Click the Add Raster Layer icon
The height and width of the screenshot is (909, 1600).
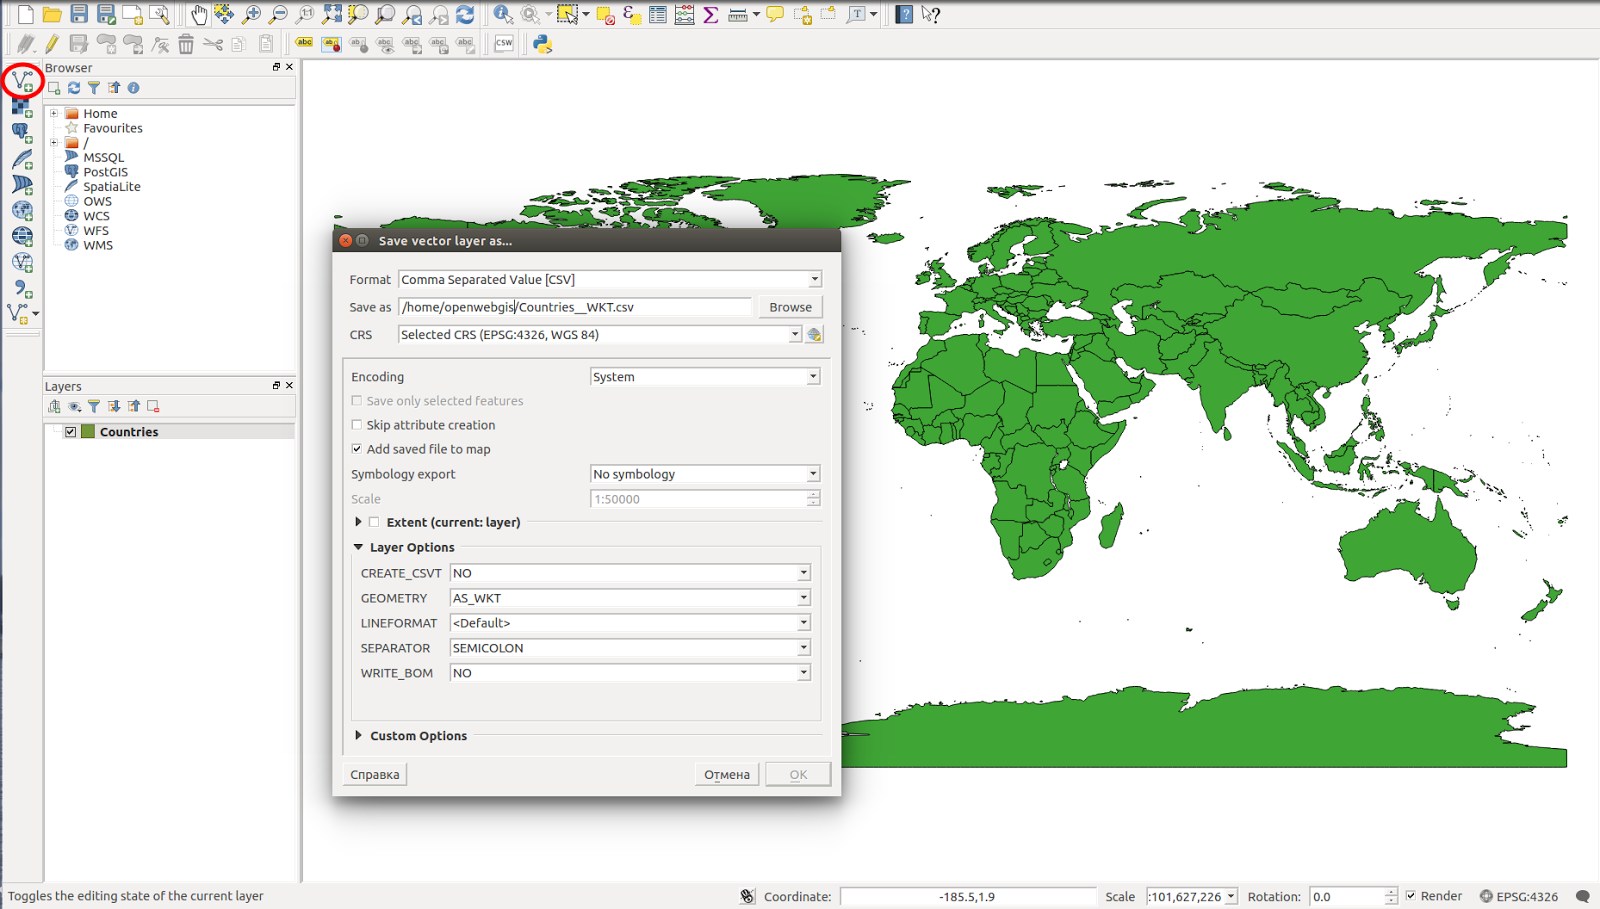point(22,106)
